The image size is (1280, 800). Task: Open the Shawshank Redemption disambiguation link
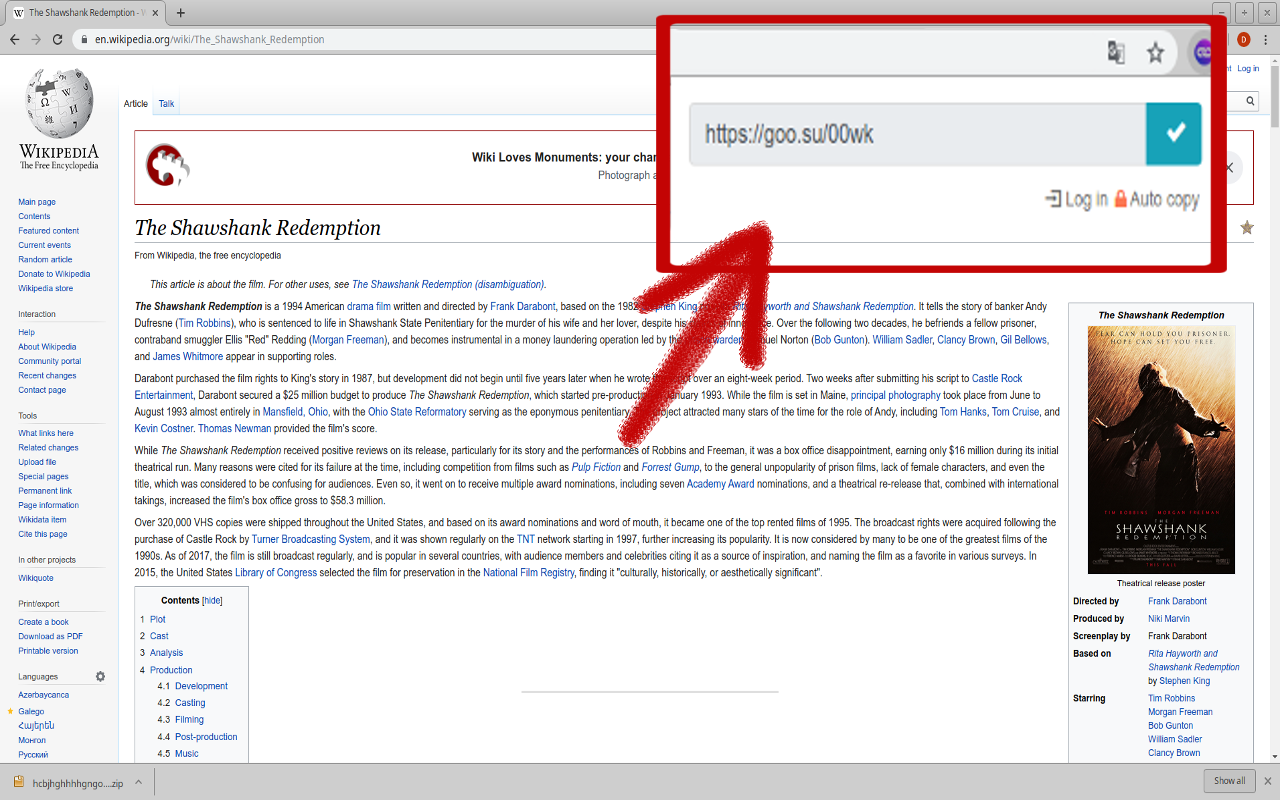[448, 285]
